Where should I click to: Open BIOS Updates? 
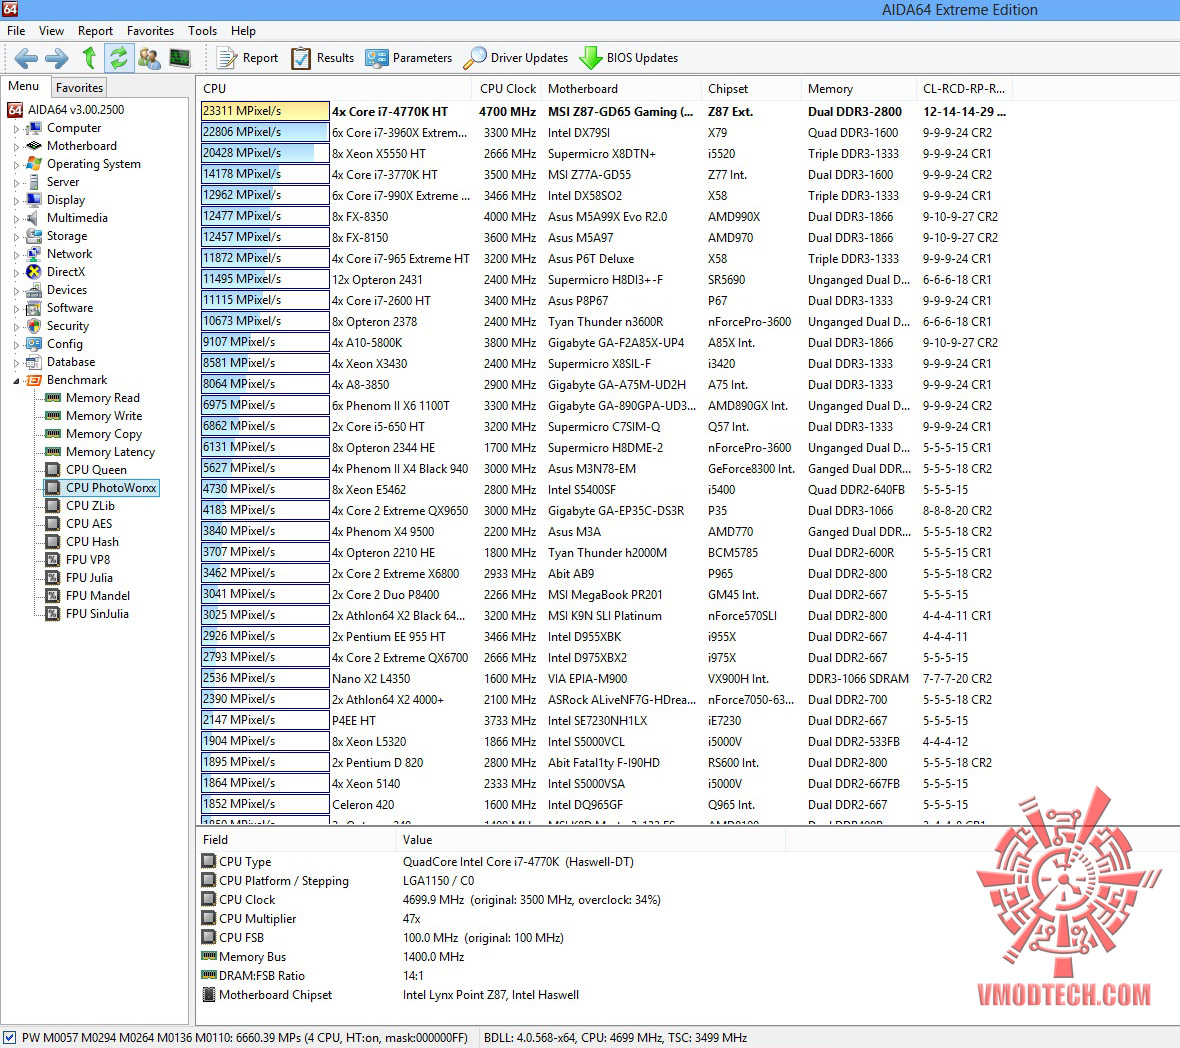pos(629,58)
